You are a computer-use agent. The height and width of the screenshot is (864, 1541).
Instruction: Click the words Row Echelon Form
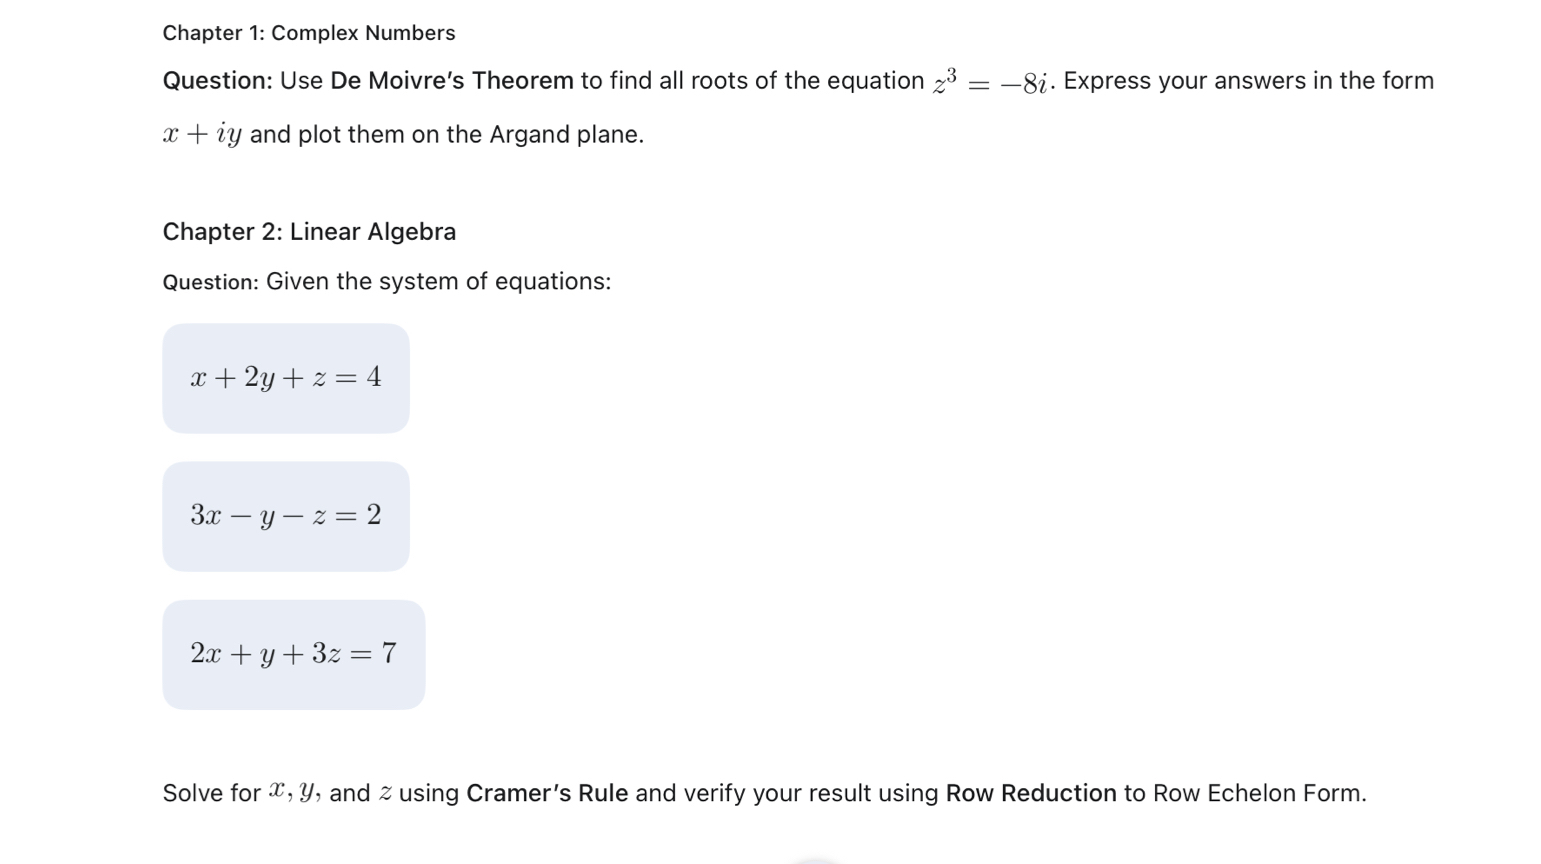1258,794
